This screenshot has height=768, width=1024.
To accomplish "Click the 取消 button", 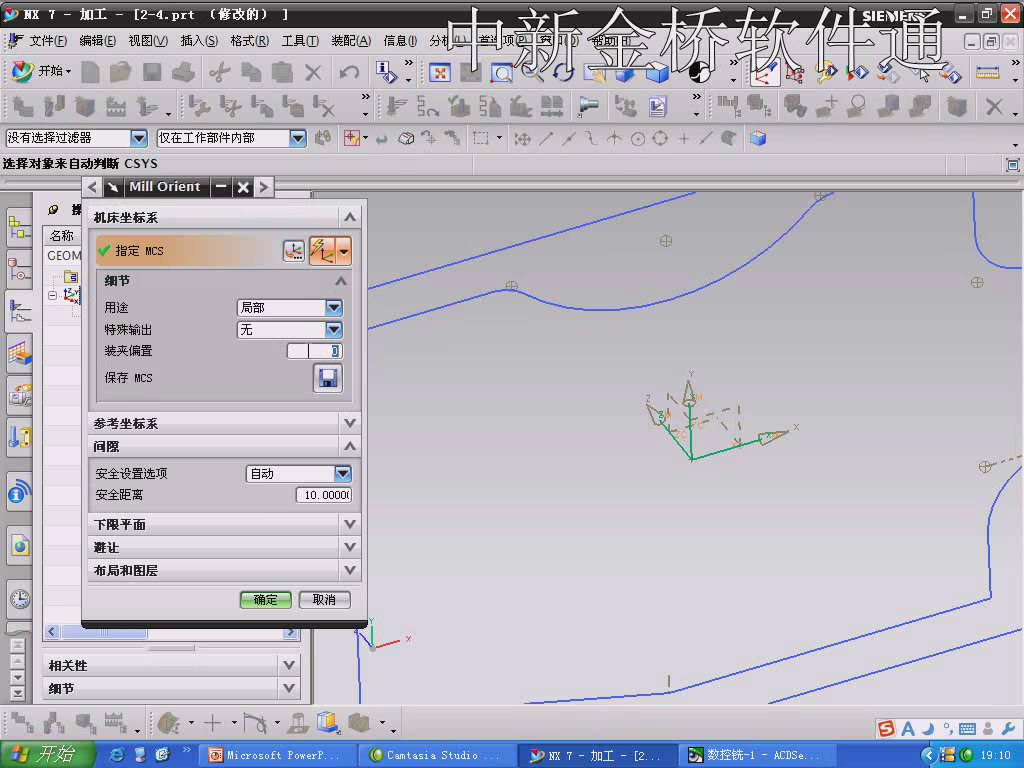I will [324, 600].
